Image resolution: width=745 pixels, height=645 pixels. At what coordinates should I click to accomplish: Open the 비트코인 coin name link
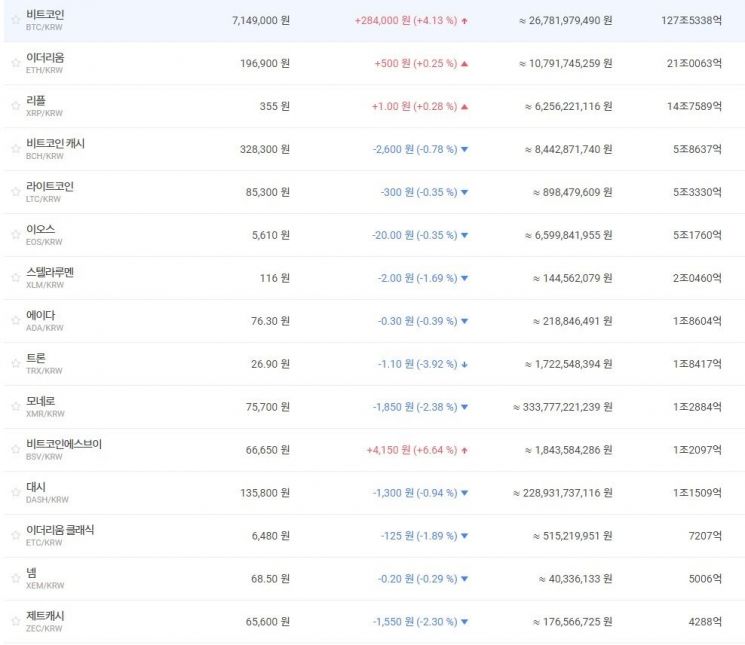tap(45, 14)
